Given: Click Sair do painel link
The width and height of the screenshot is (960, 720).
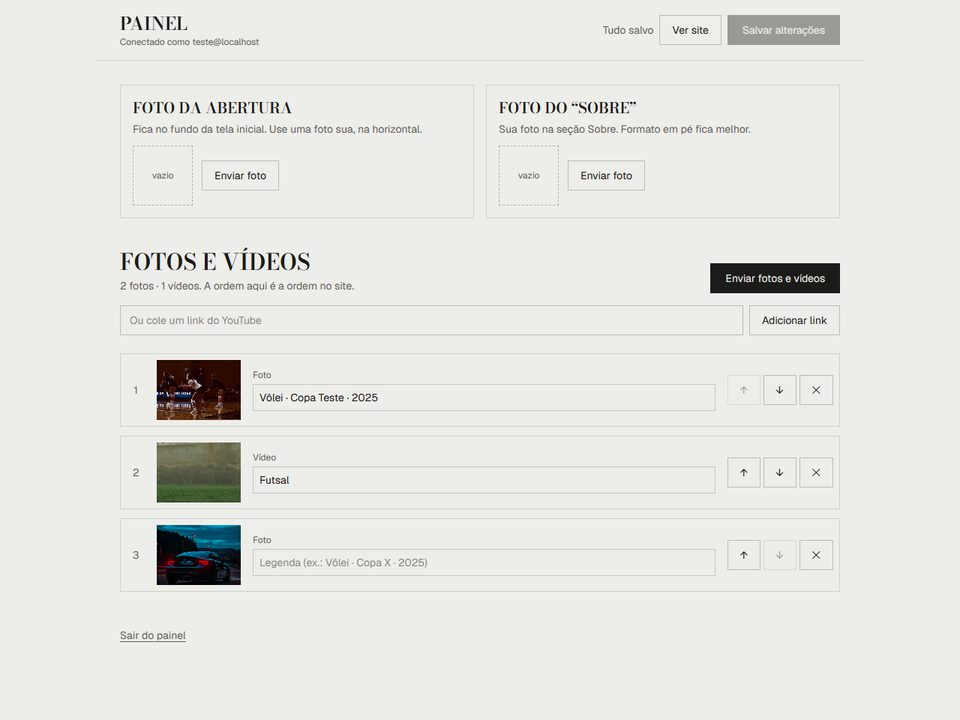Looking at the screenshot, I should pos(152,636).
